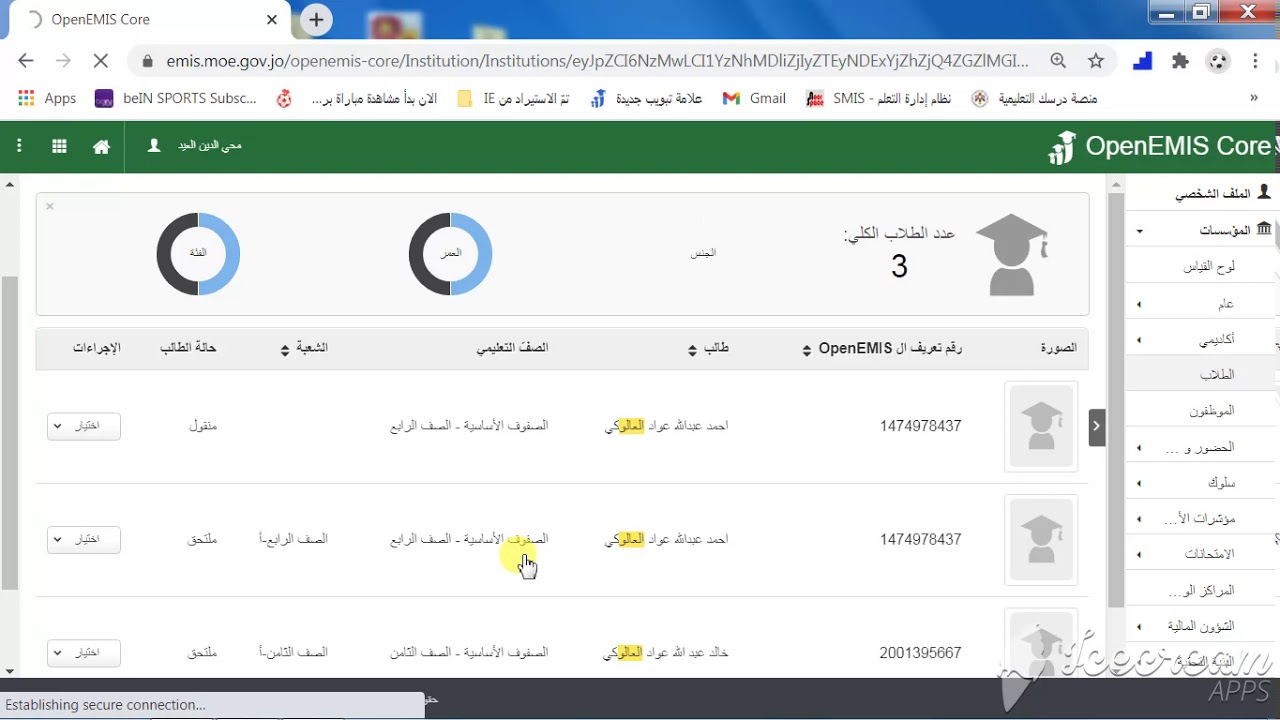Expand الامتحانات sidebar item

point(1201,554)
